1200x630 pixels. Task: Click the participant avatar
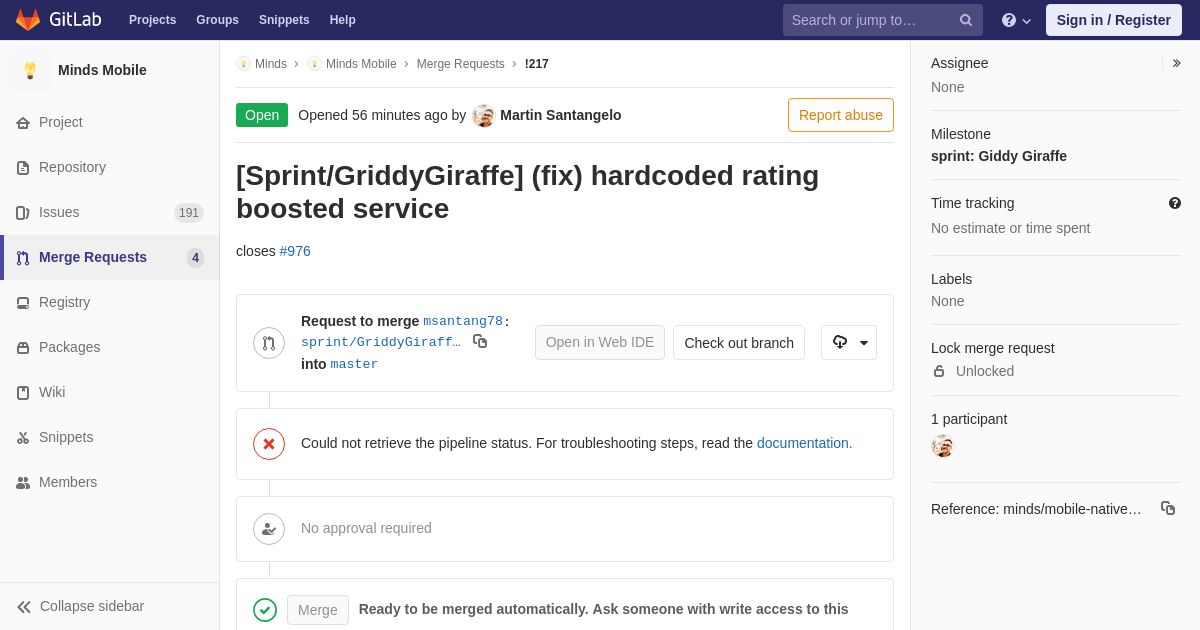point(943,446)
